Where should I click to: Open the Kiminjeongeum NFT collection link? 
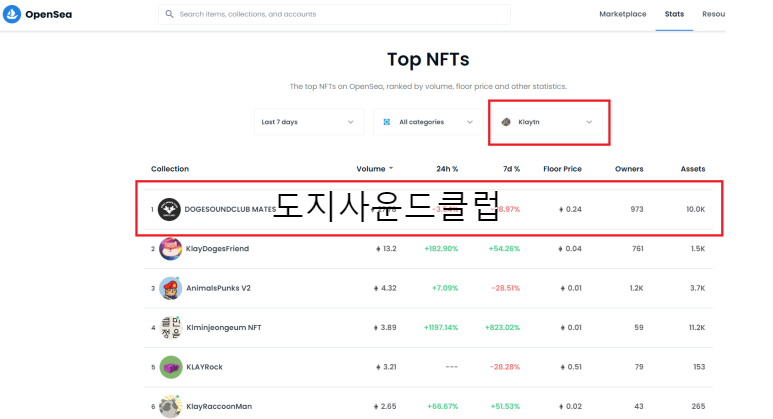point(224,327)
